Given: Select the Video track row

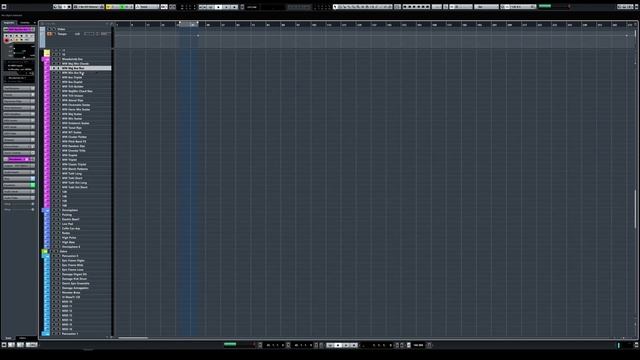Looking at the screenshot, I should pos(77,29).
